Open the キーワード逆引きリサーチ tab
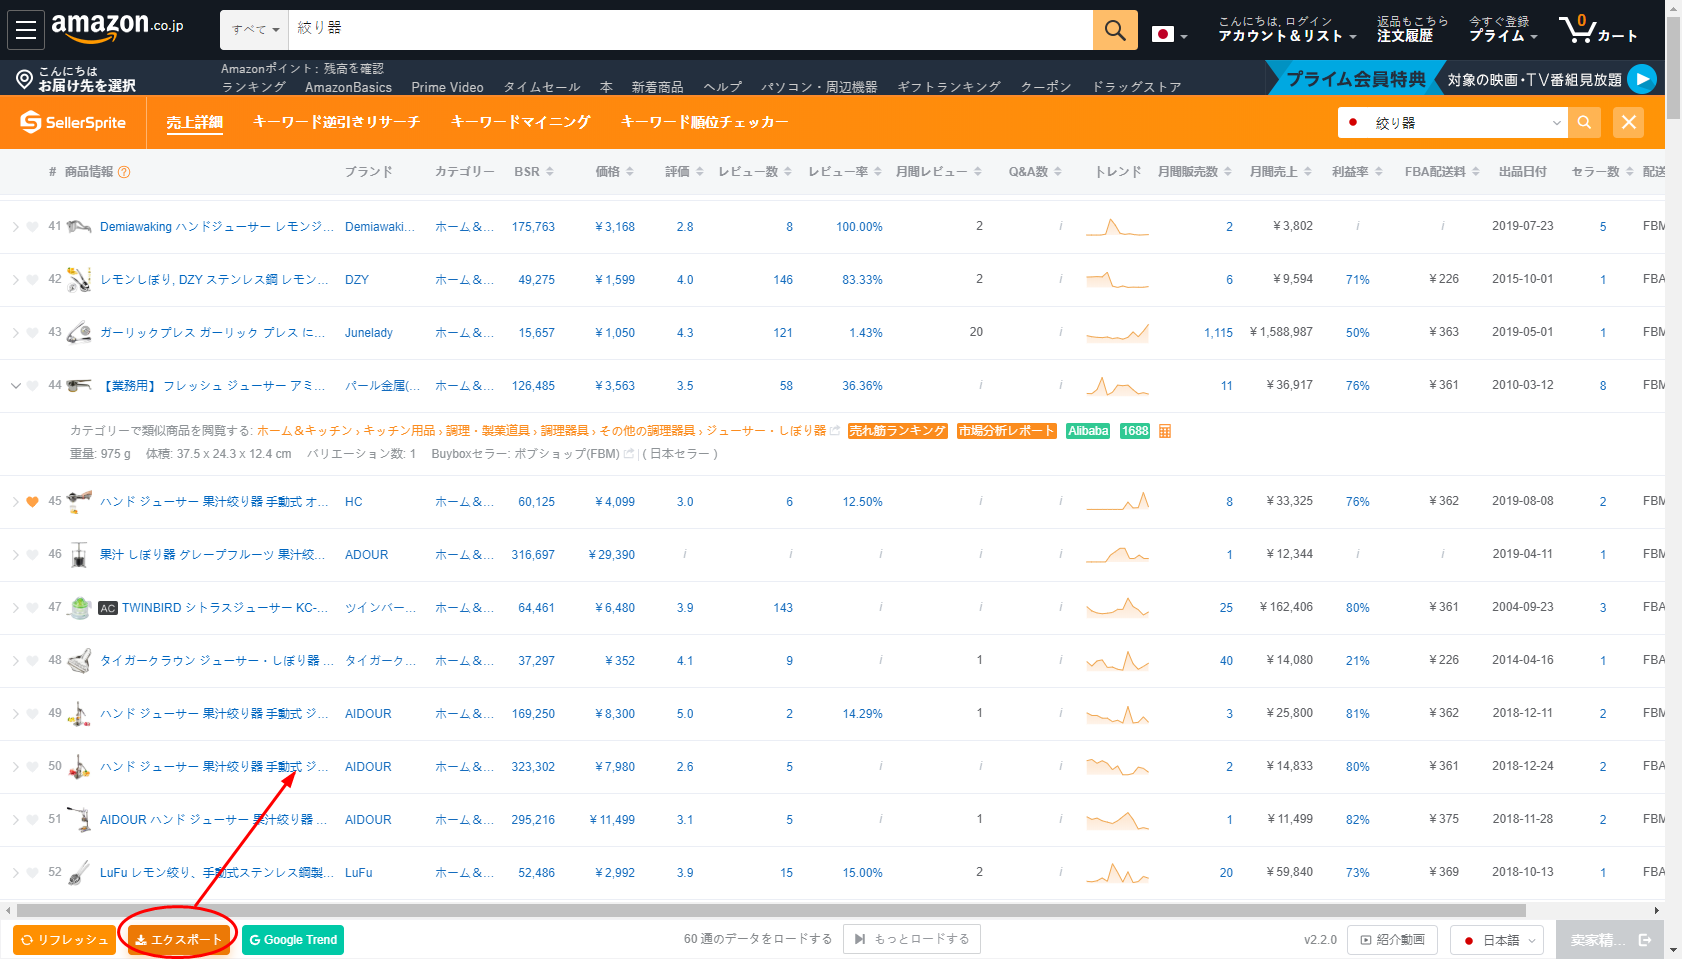 336,122
